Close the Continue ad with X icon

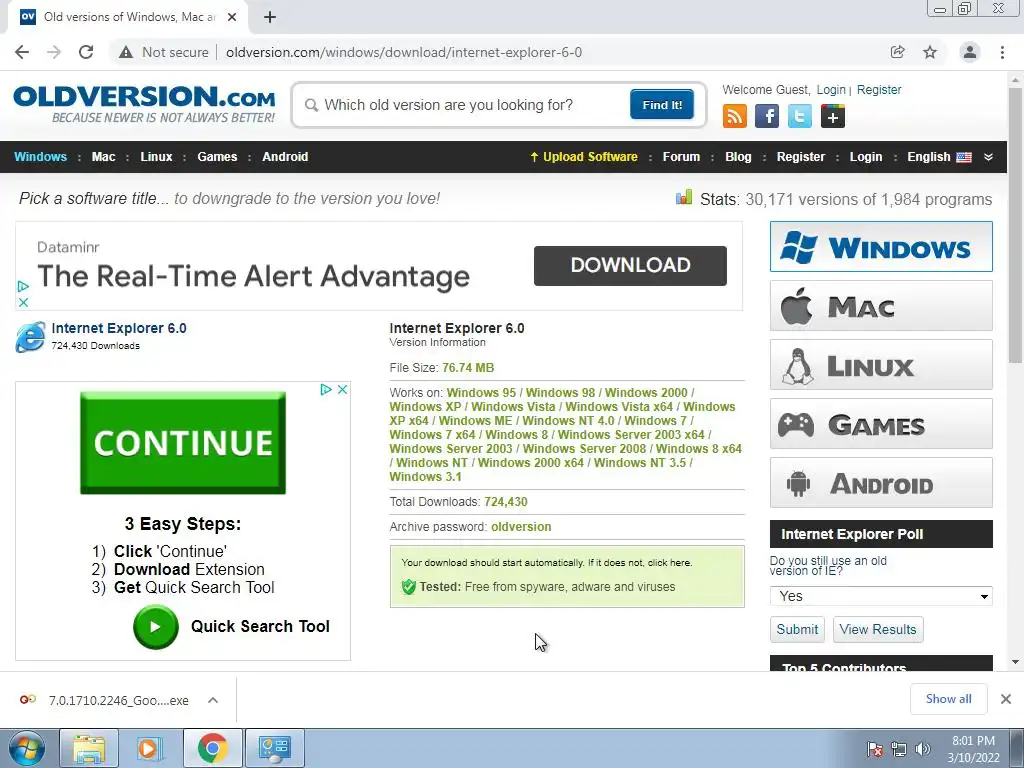pyautogui.click(x=342, y=389)
